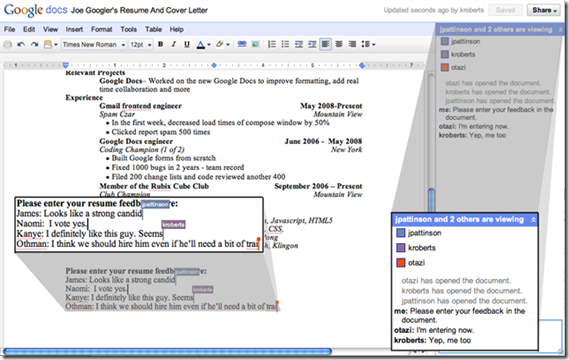Click the Updated seconds ago by kroberts status
This screenshot has height=360, width=569.
pos(434,10)
